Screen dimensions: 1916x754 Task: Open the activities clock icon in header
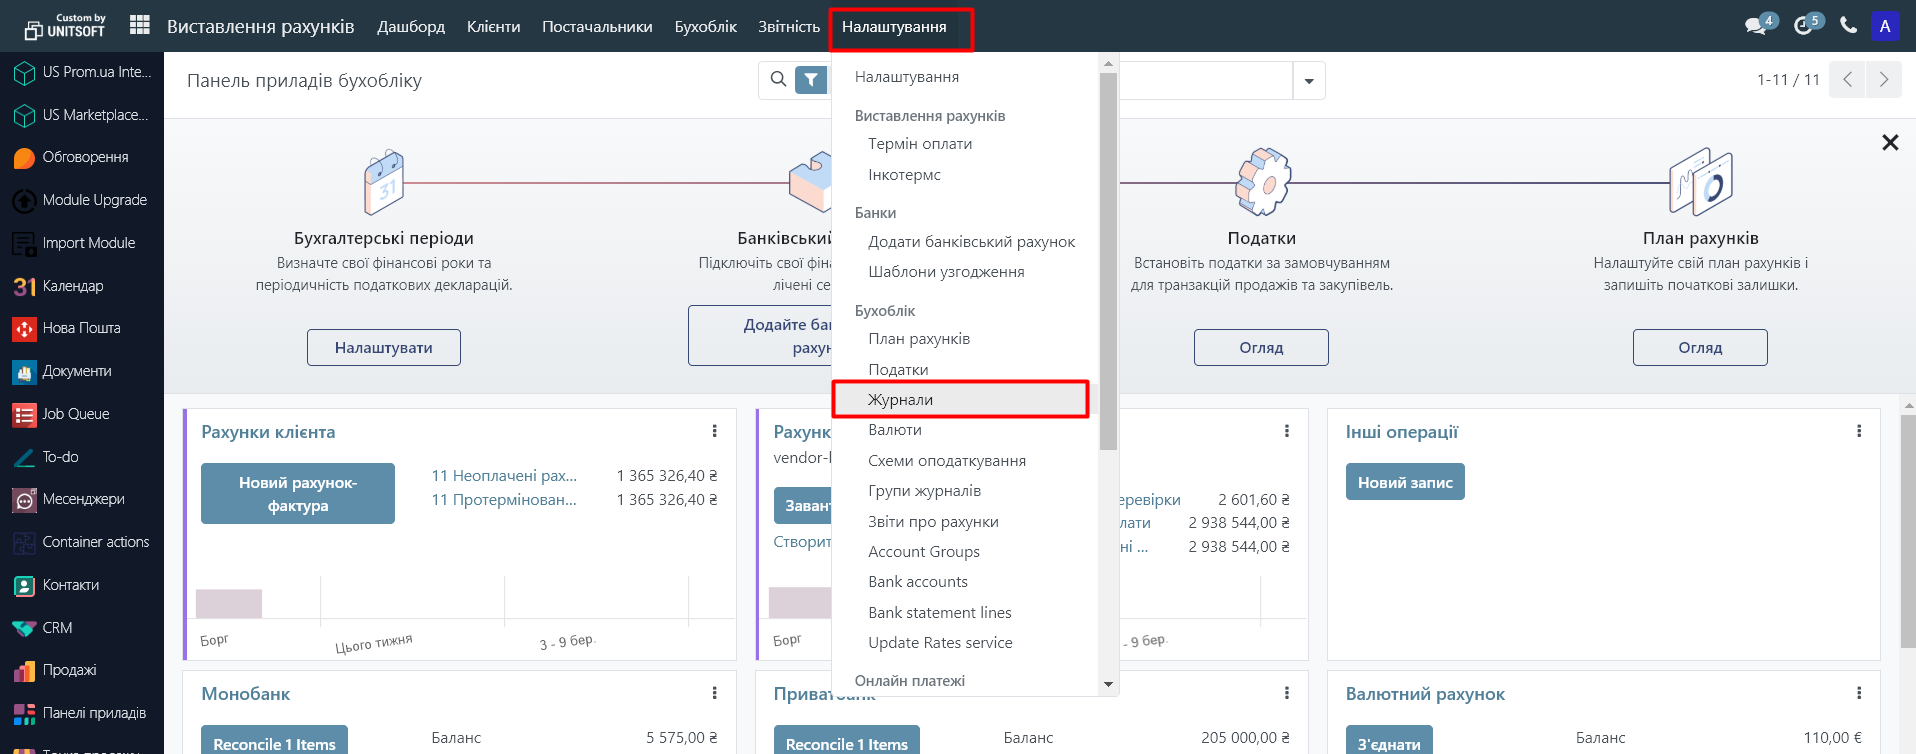coord(1803,26)
